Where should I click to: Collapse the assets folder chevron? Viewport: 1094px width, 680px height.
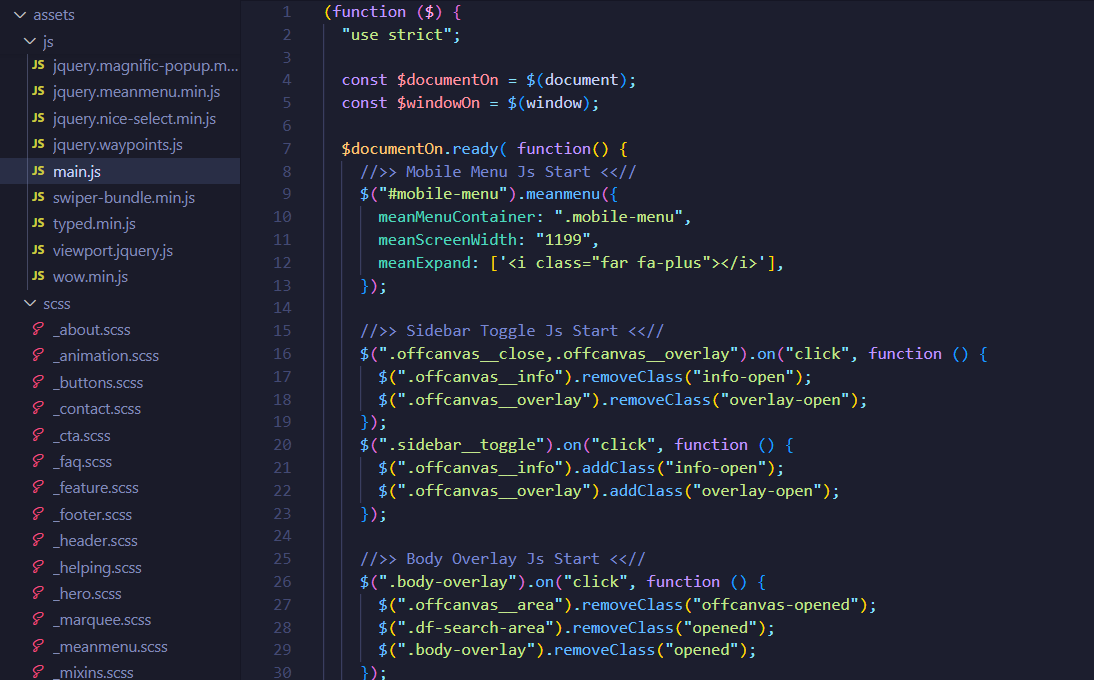coord(20,15)
